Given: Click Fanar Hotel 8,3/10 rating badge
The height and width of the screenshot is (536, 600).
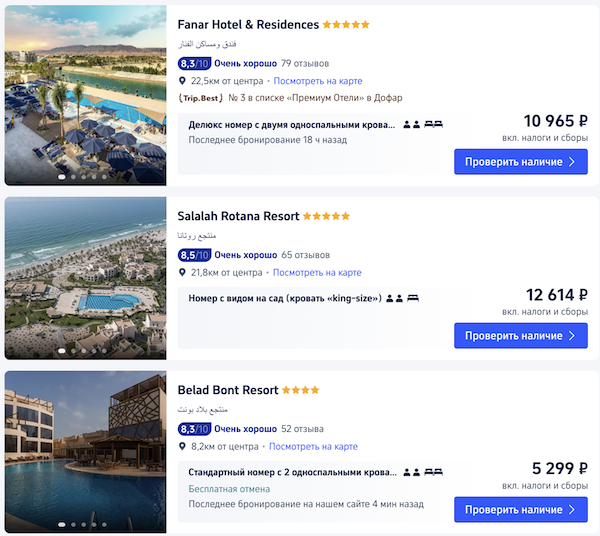Looking at the screenshot, I should pyautogui.click(x=194, y=63).
